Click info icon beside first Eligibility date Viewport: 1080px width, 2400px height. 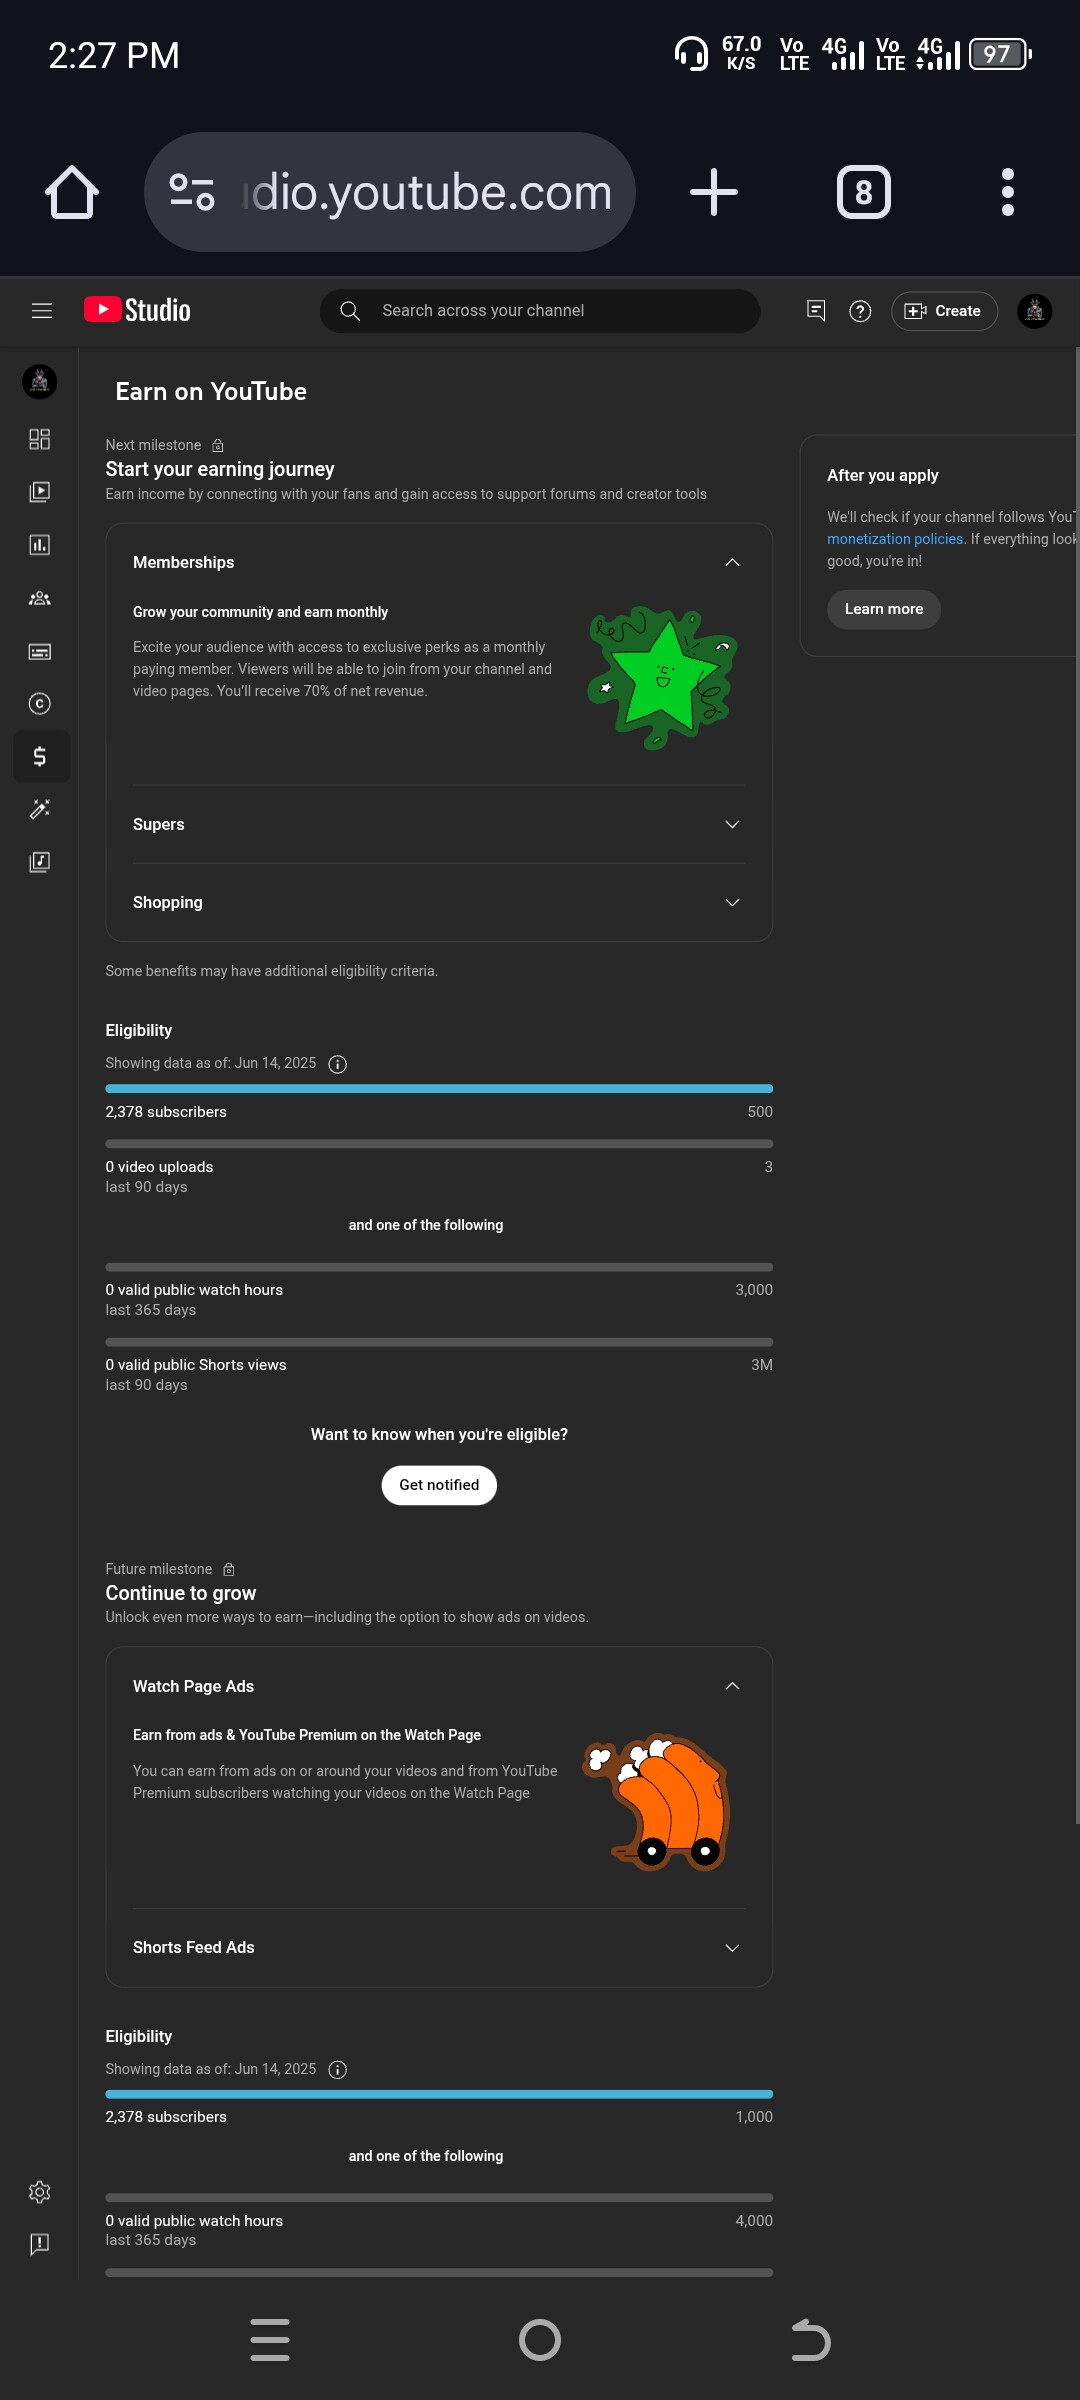pos(338,1064)
